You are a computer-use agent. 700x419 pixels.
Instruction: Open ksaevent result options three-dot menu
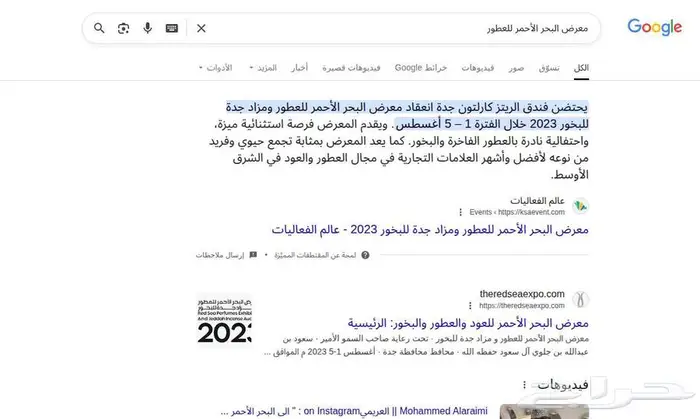click(460, 212)
